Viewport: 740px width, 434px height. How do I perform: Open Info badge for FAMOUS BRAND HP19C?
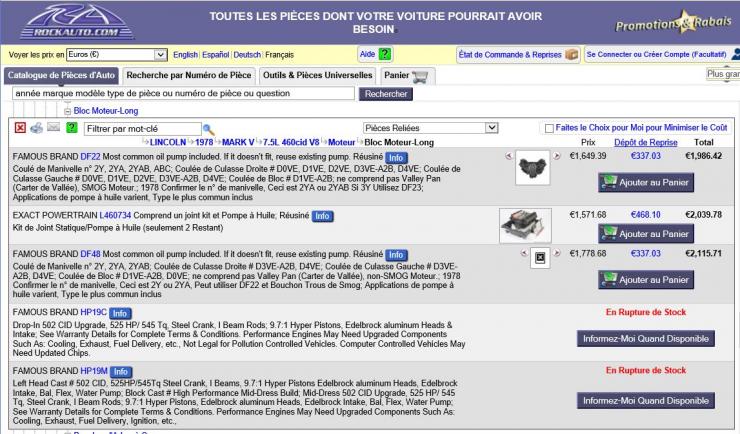(x=120, y=313)
